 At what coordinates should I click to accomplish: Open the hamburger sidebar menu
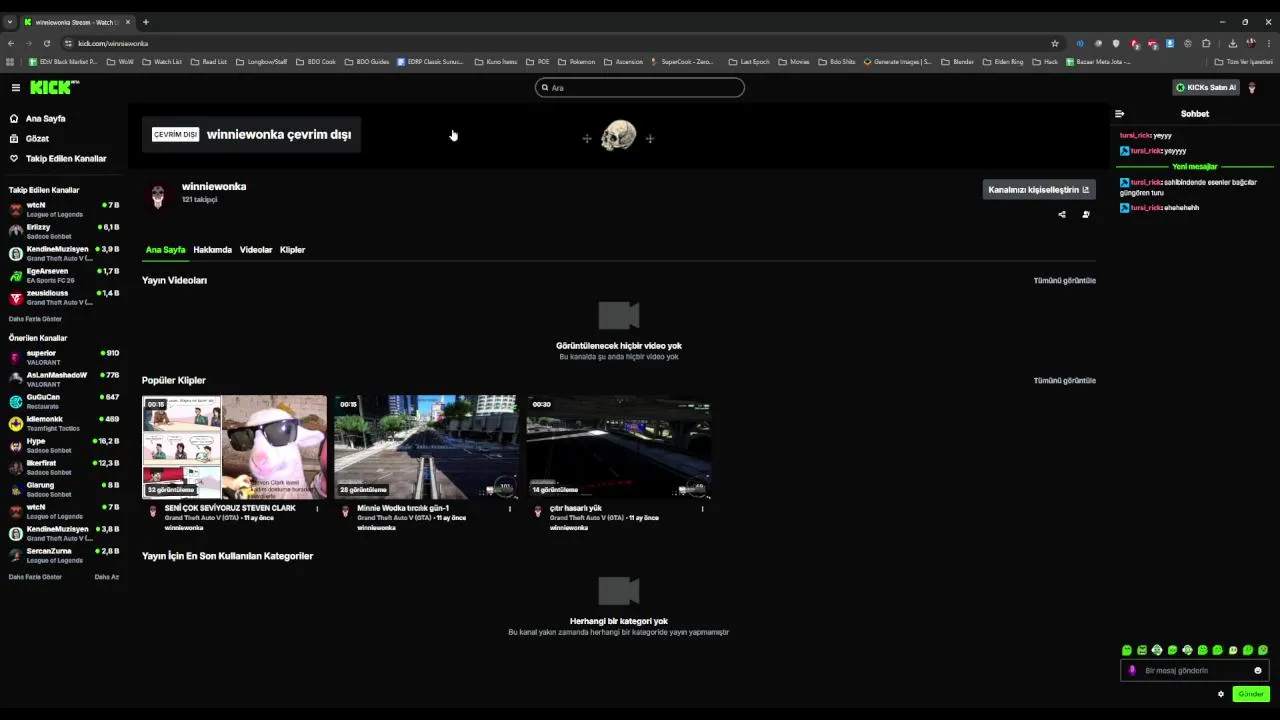click(16, 88)
